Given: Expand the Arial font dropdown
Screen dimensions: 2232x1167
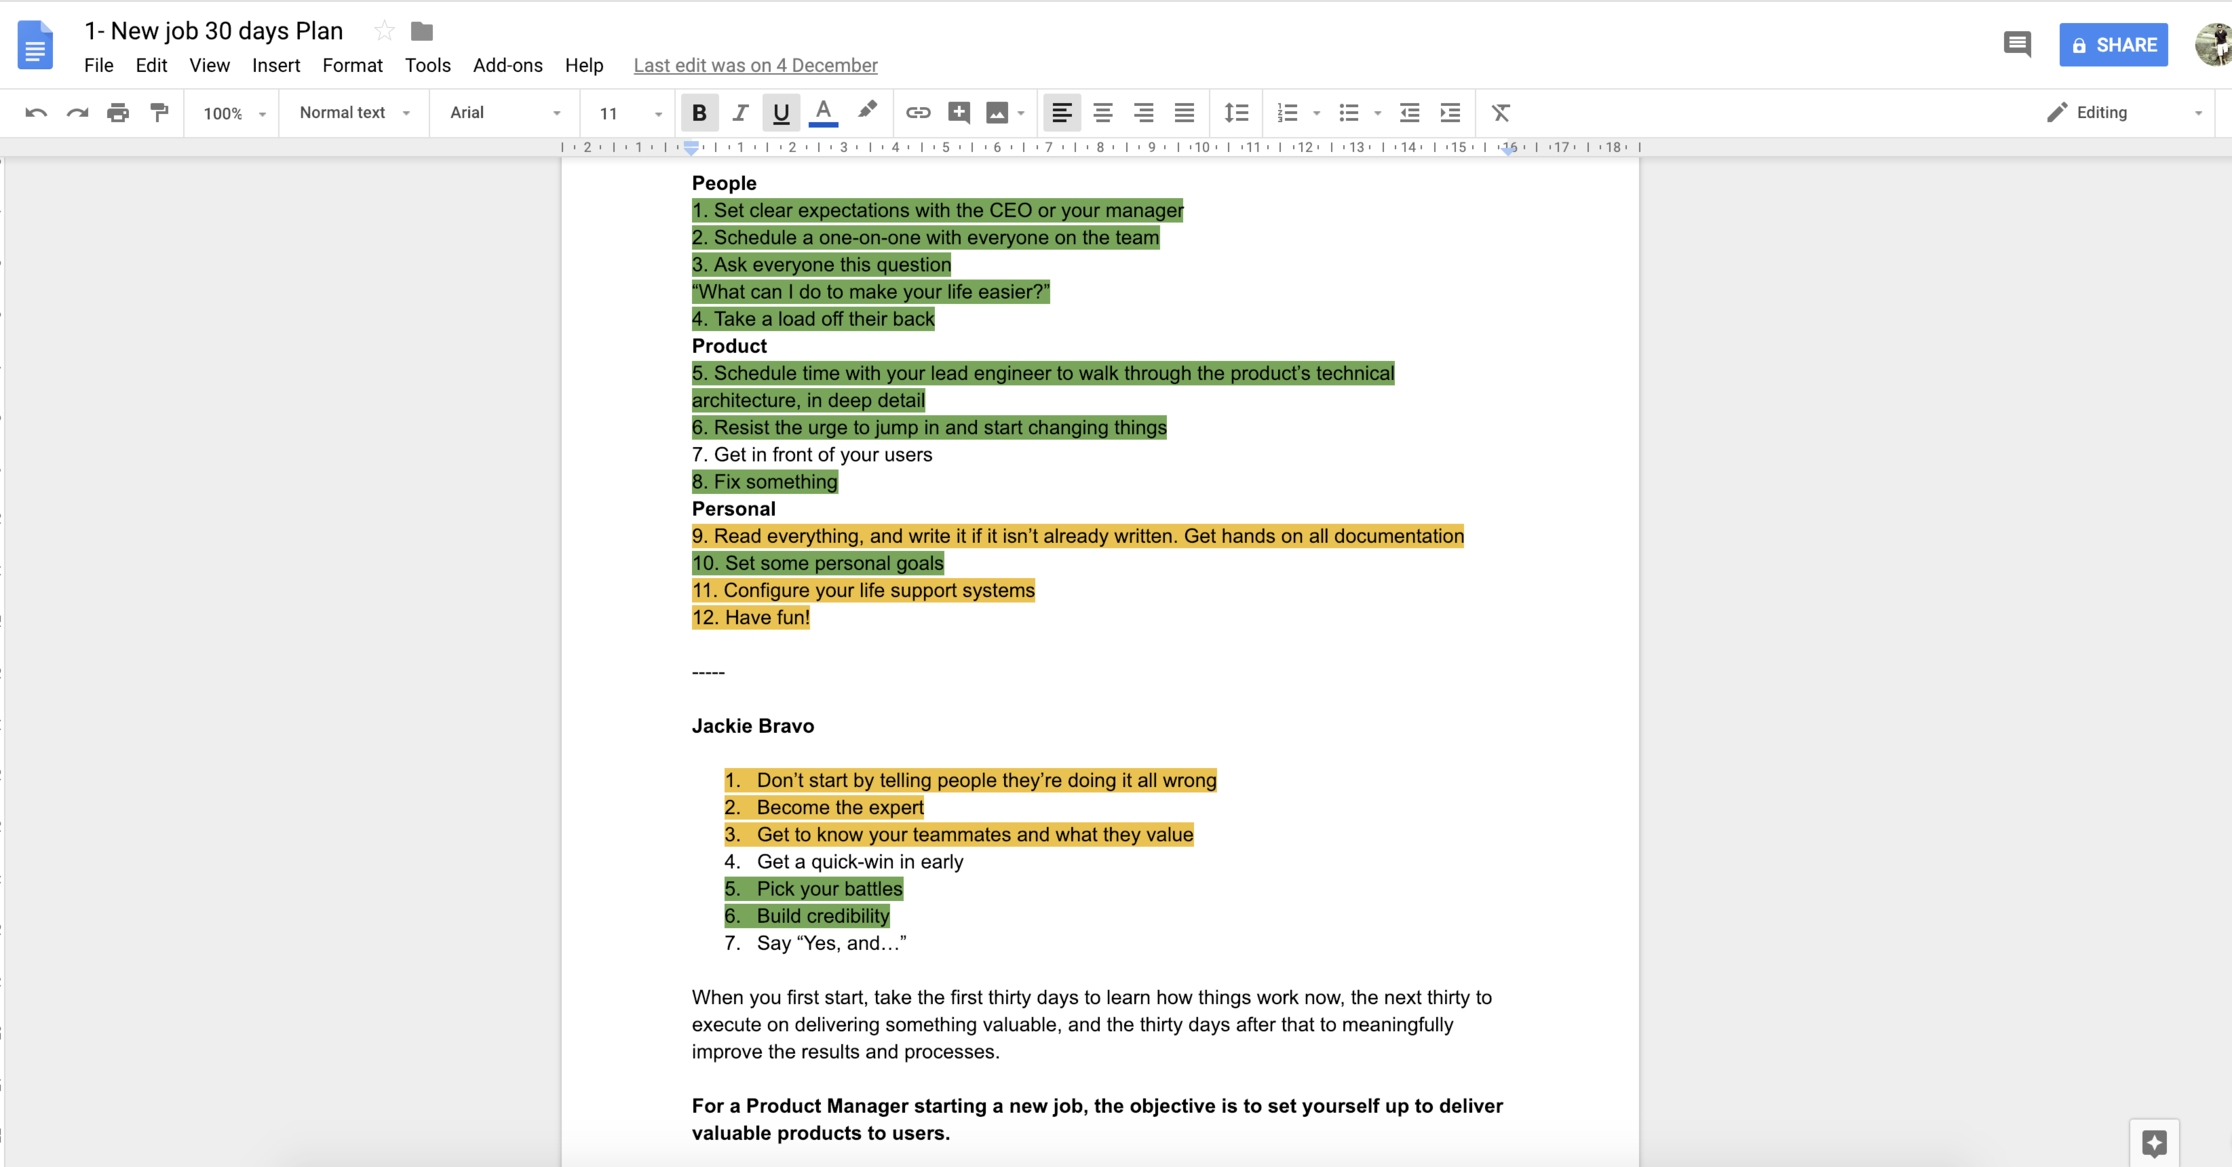Looking at the screenshot, I should 505,113.
